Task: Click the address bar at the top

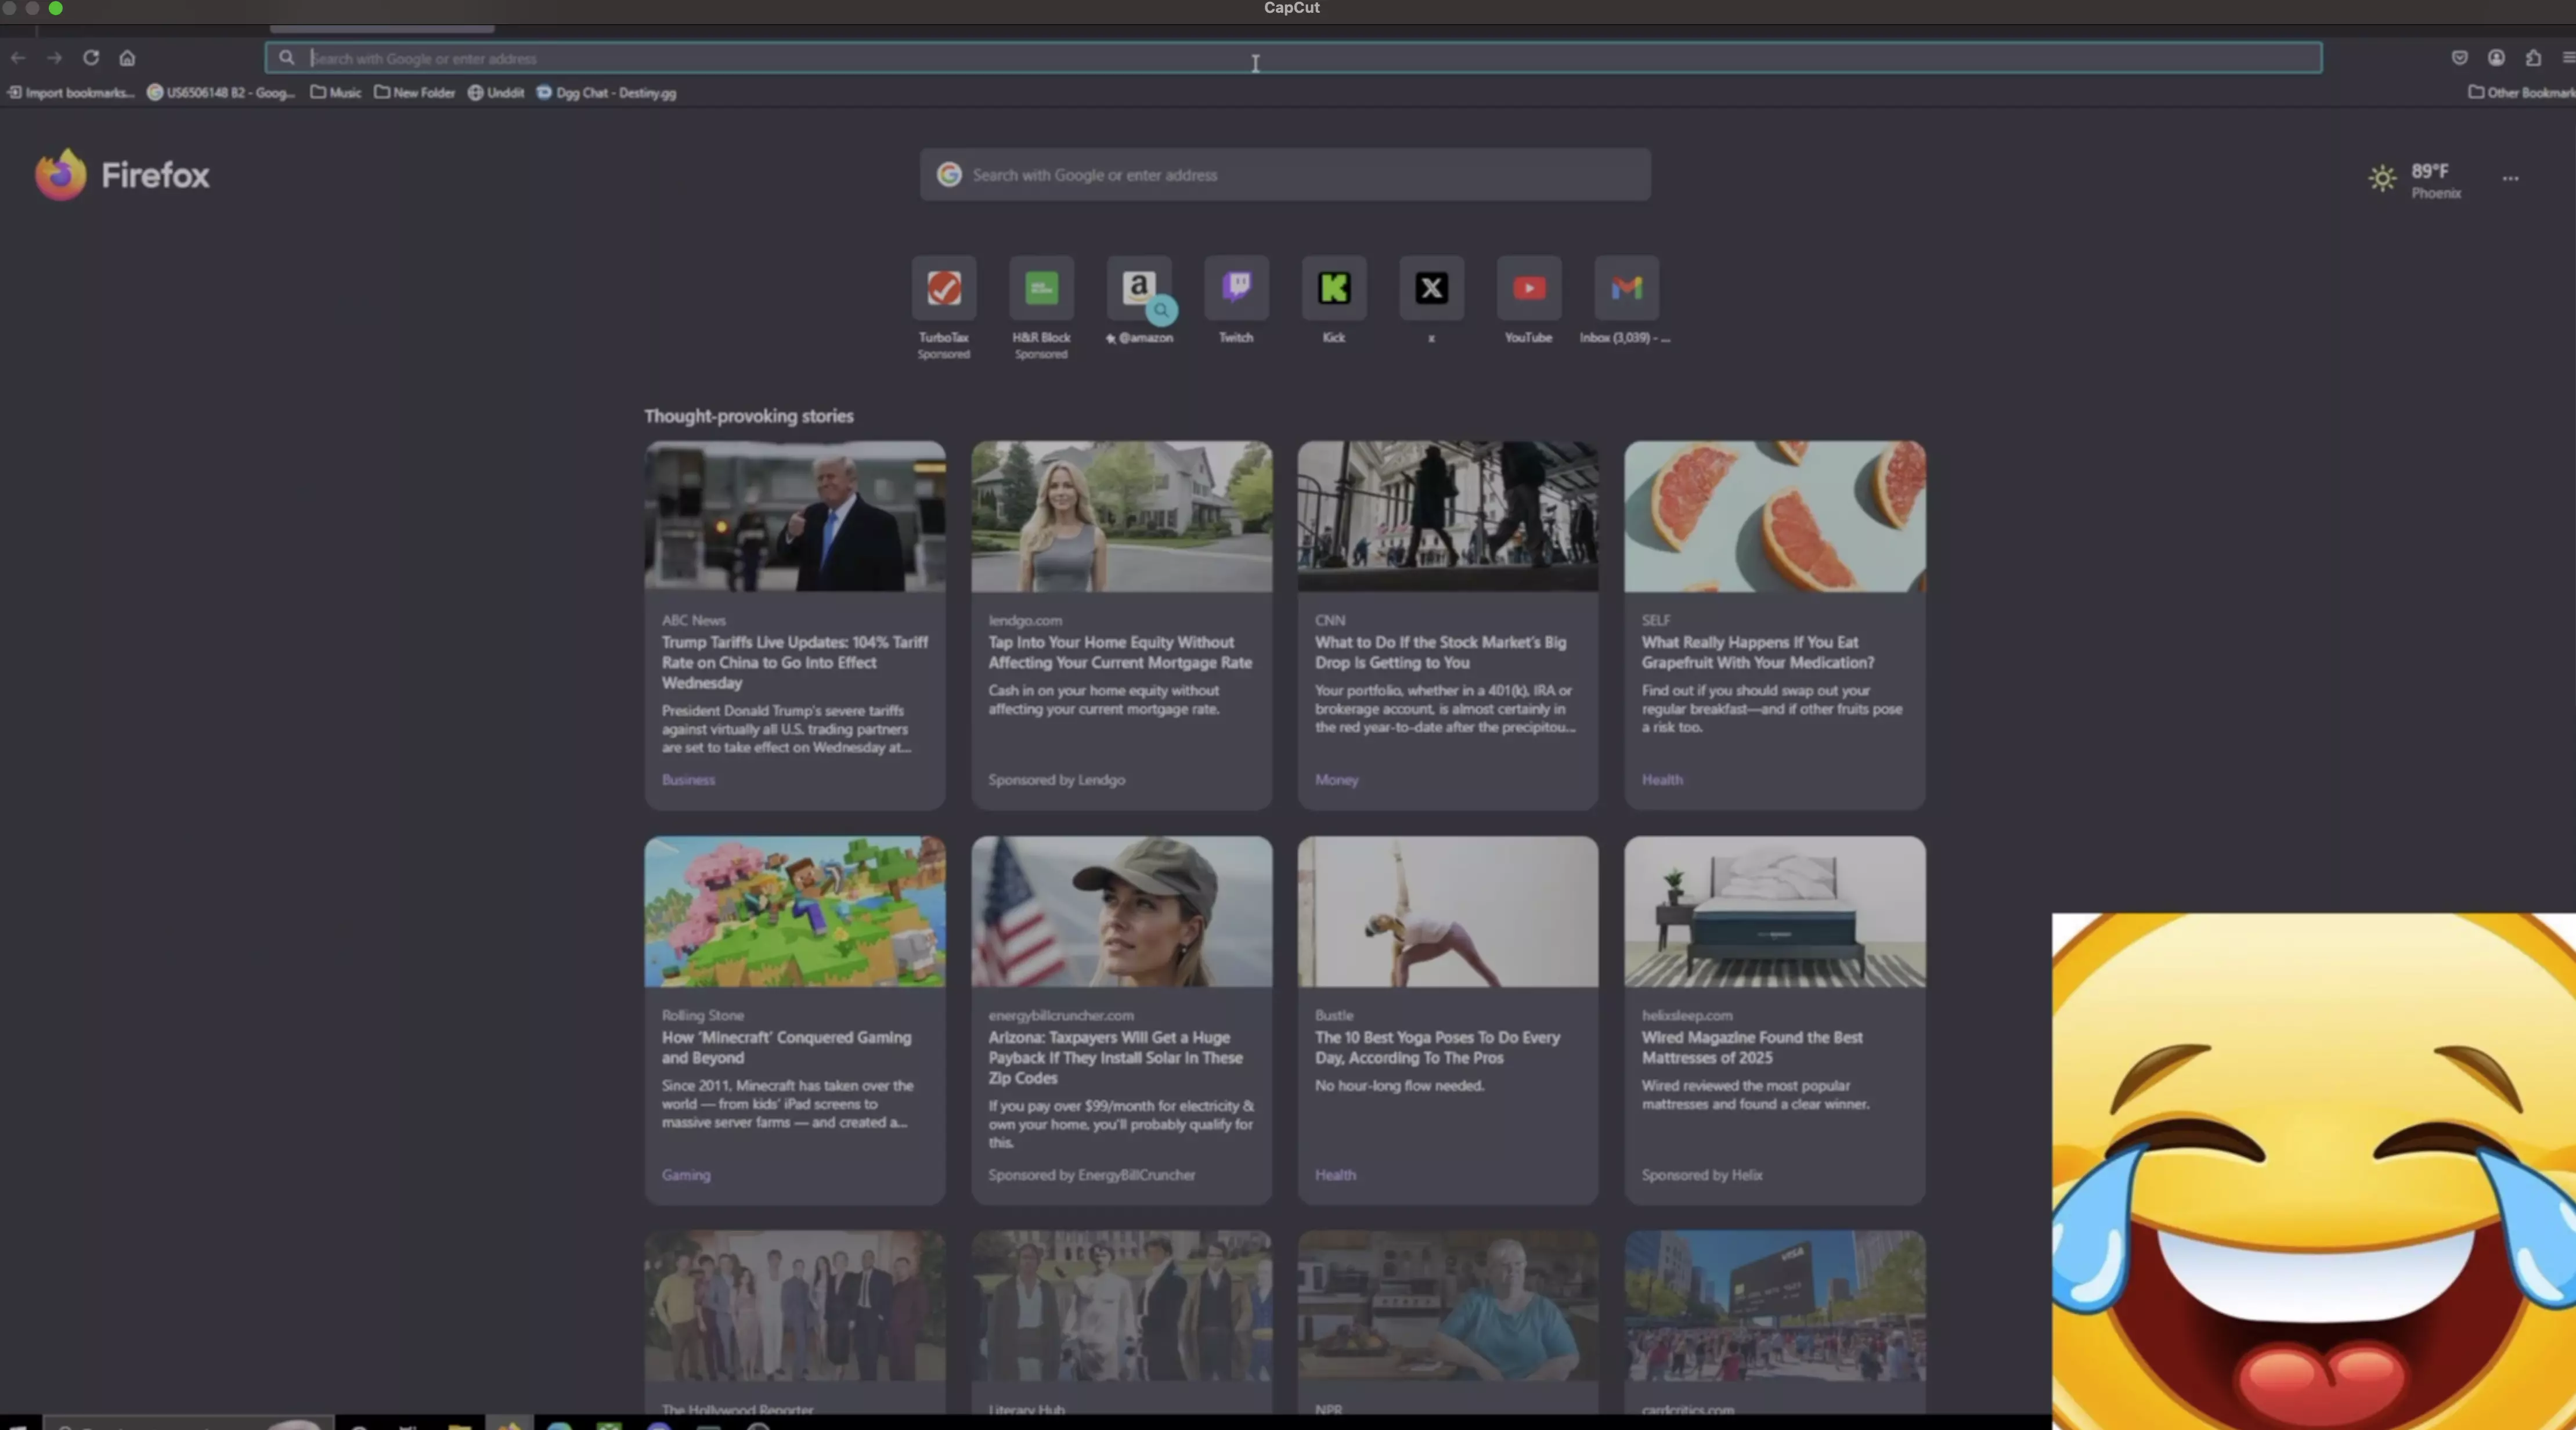Action: [1293, 58]
